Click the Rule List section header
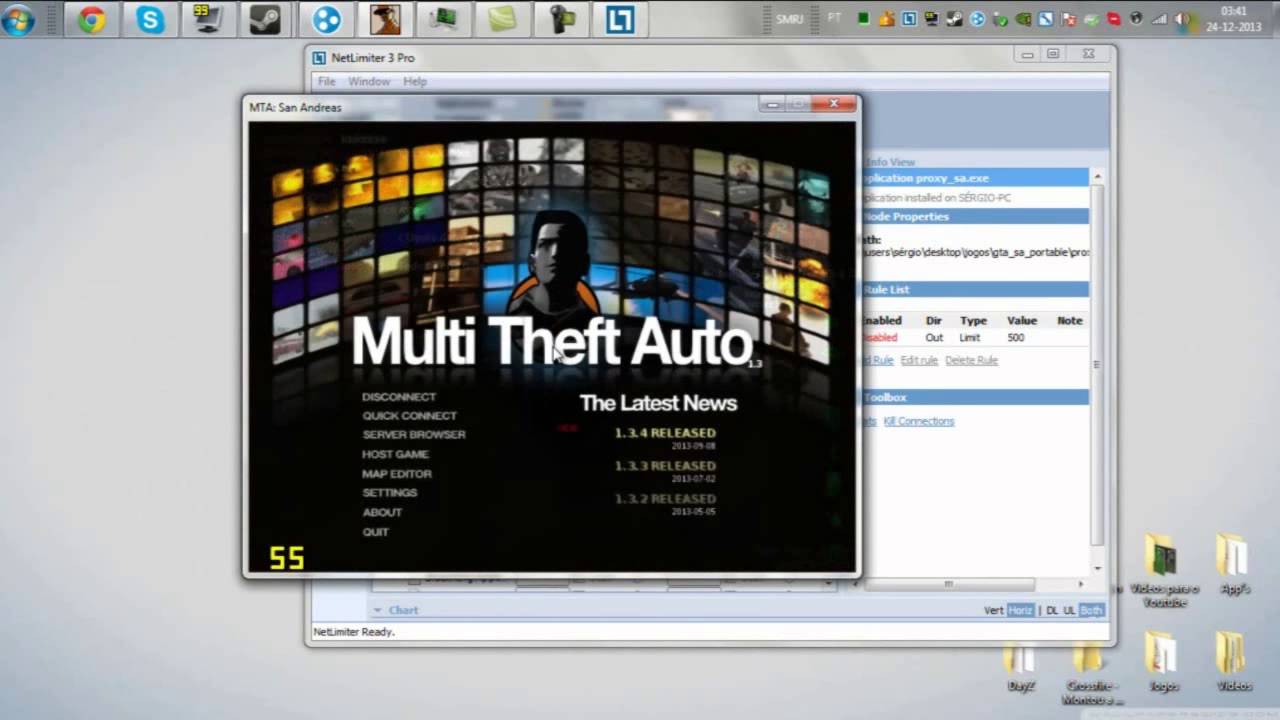Viewport: 1280px width, 720px height. [975, 289]
